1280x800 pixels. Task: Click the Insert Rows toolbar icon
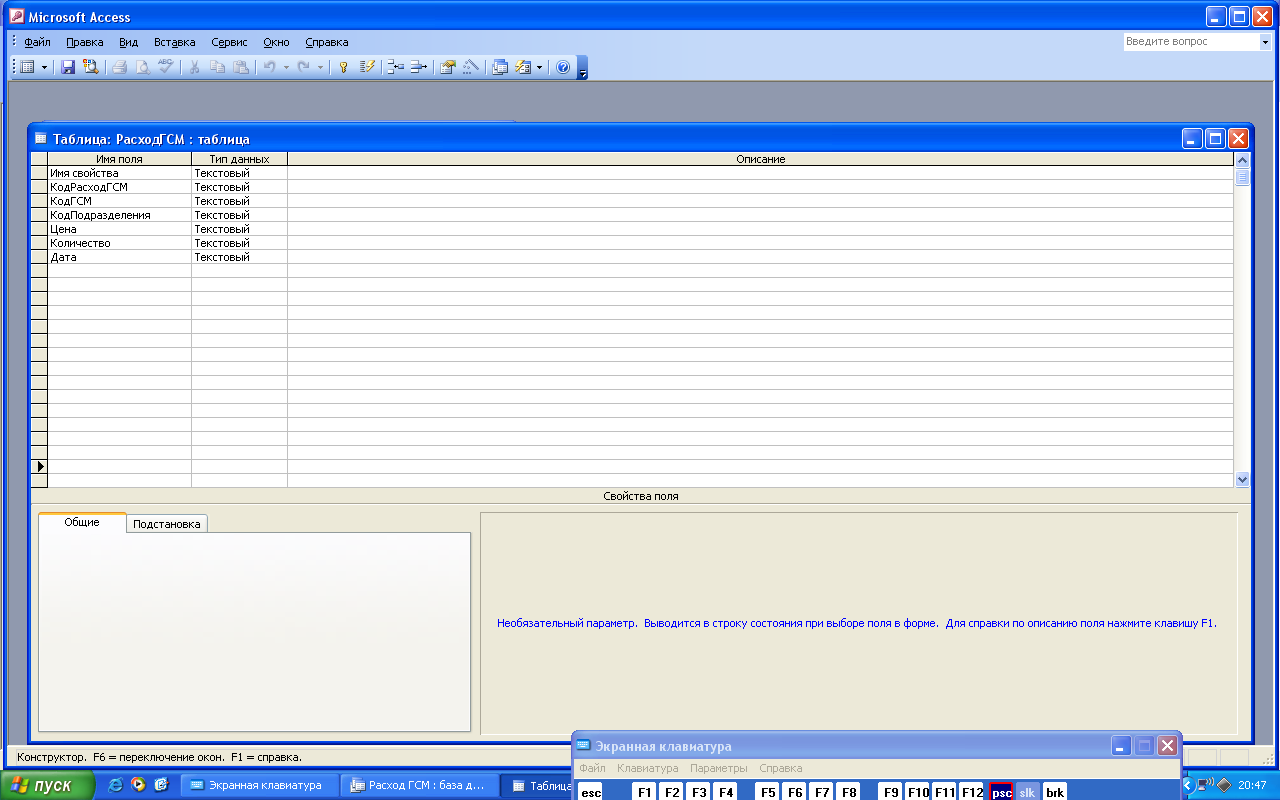click(x=395, y=67)
